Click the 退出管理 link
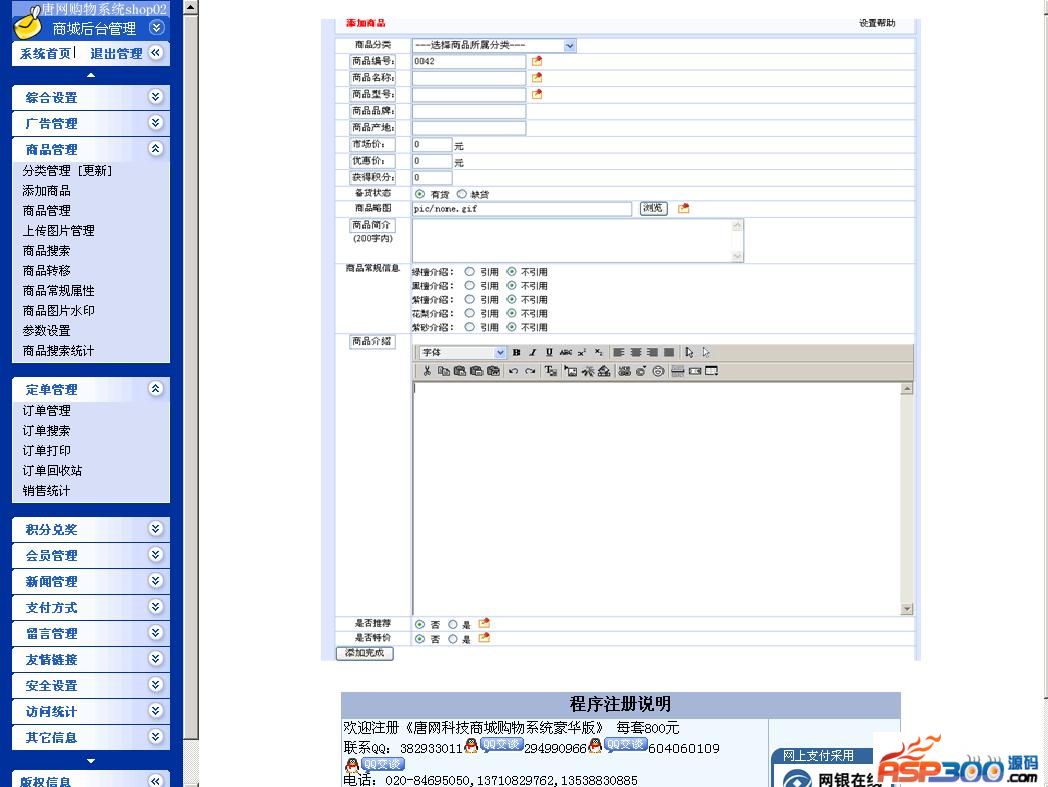 coord(116,53)
